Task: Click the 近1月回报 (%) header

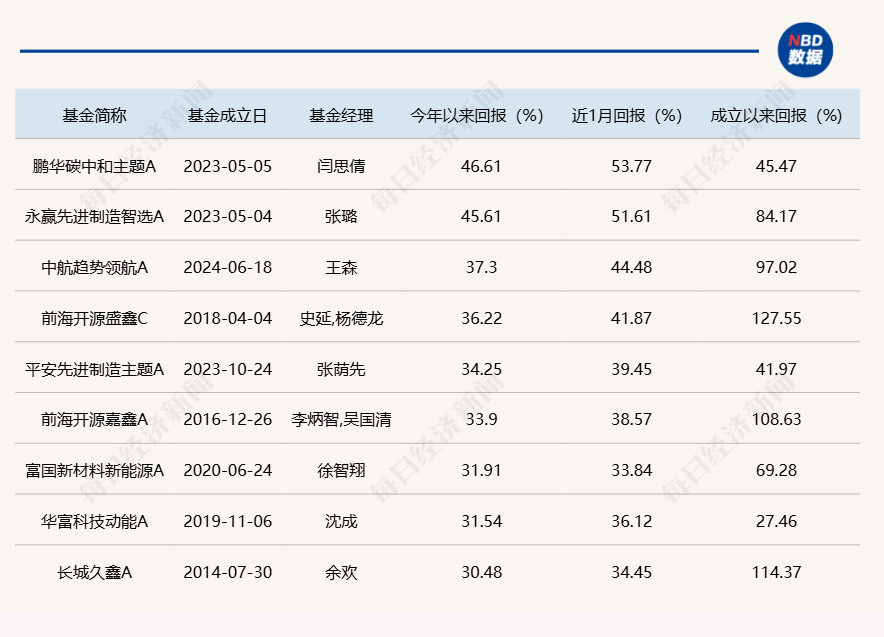Action: (626, 115)
